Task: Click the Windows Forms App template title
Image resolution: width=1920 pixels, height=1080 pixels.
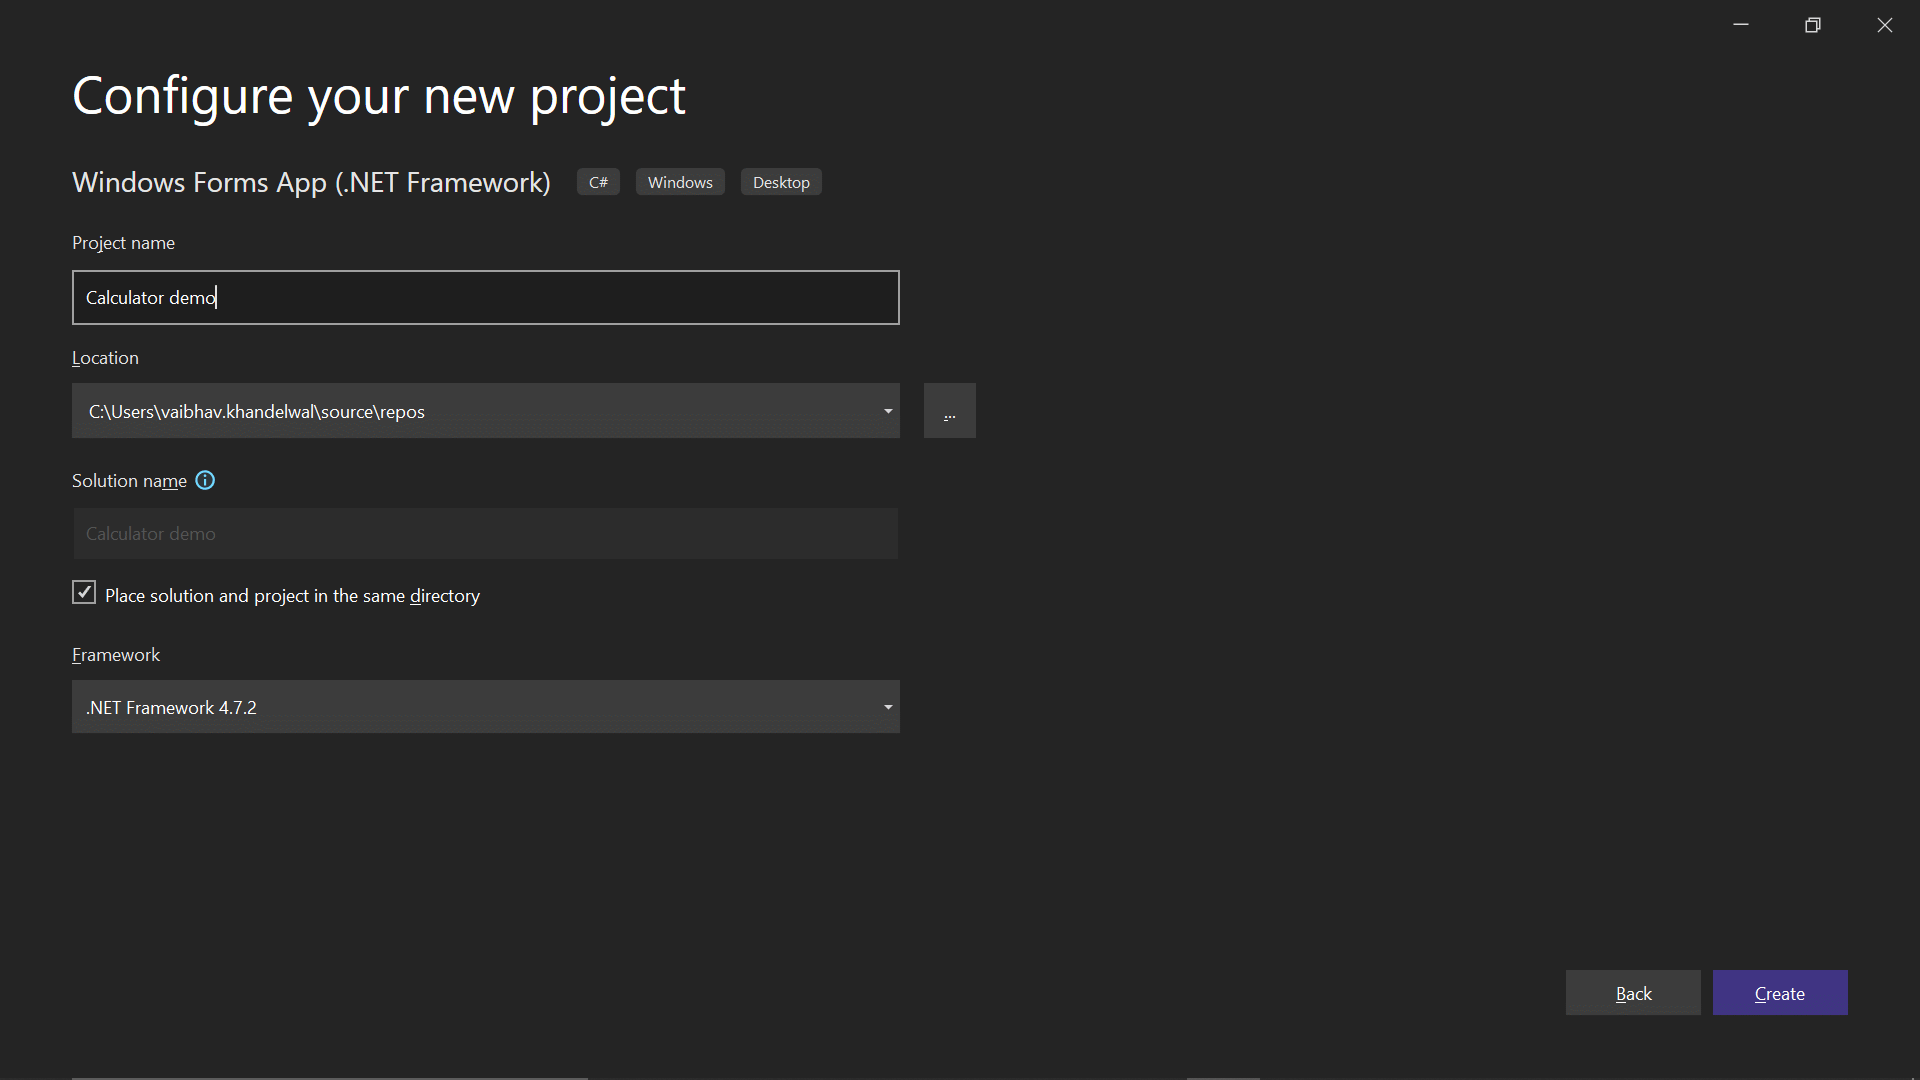Action: pyautogui.click(x=311, y=182)
